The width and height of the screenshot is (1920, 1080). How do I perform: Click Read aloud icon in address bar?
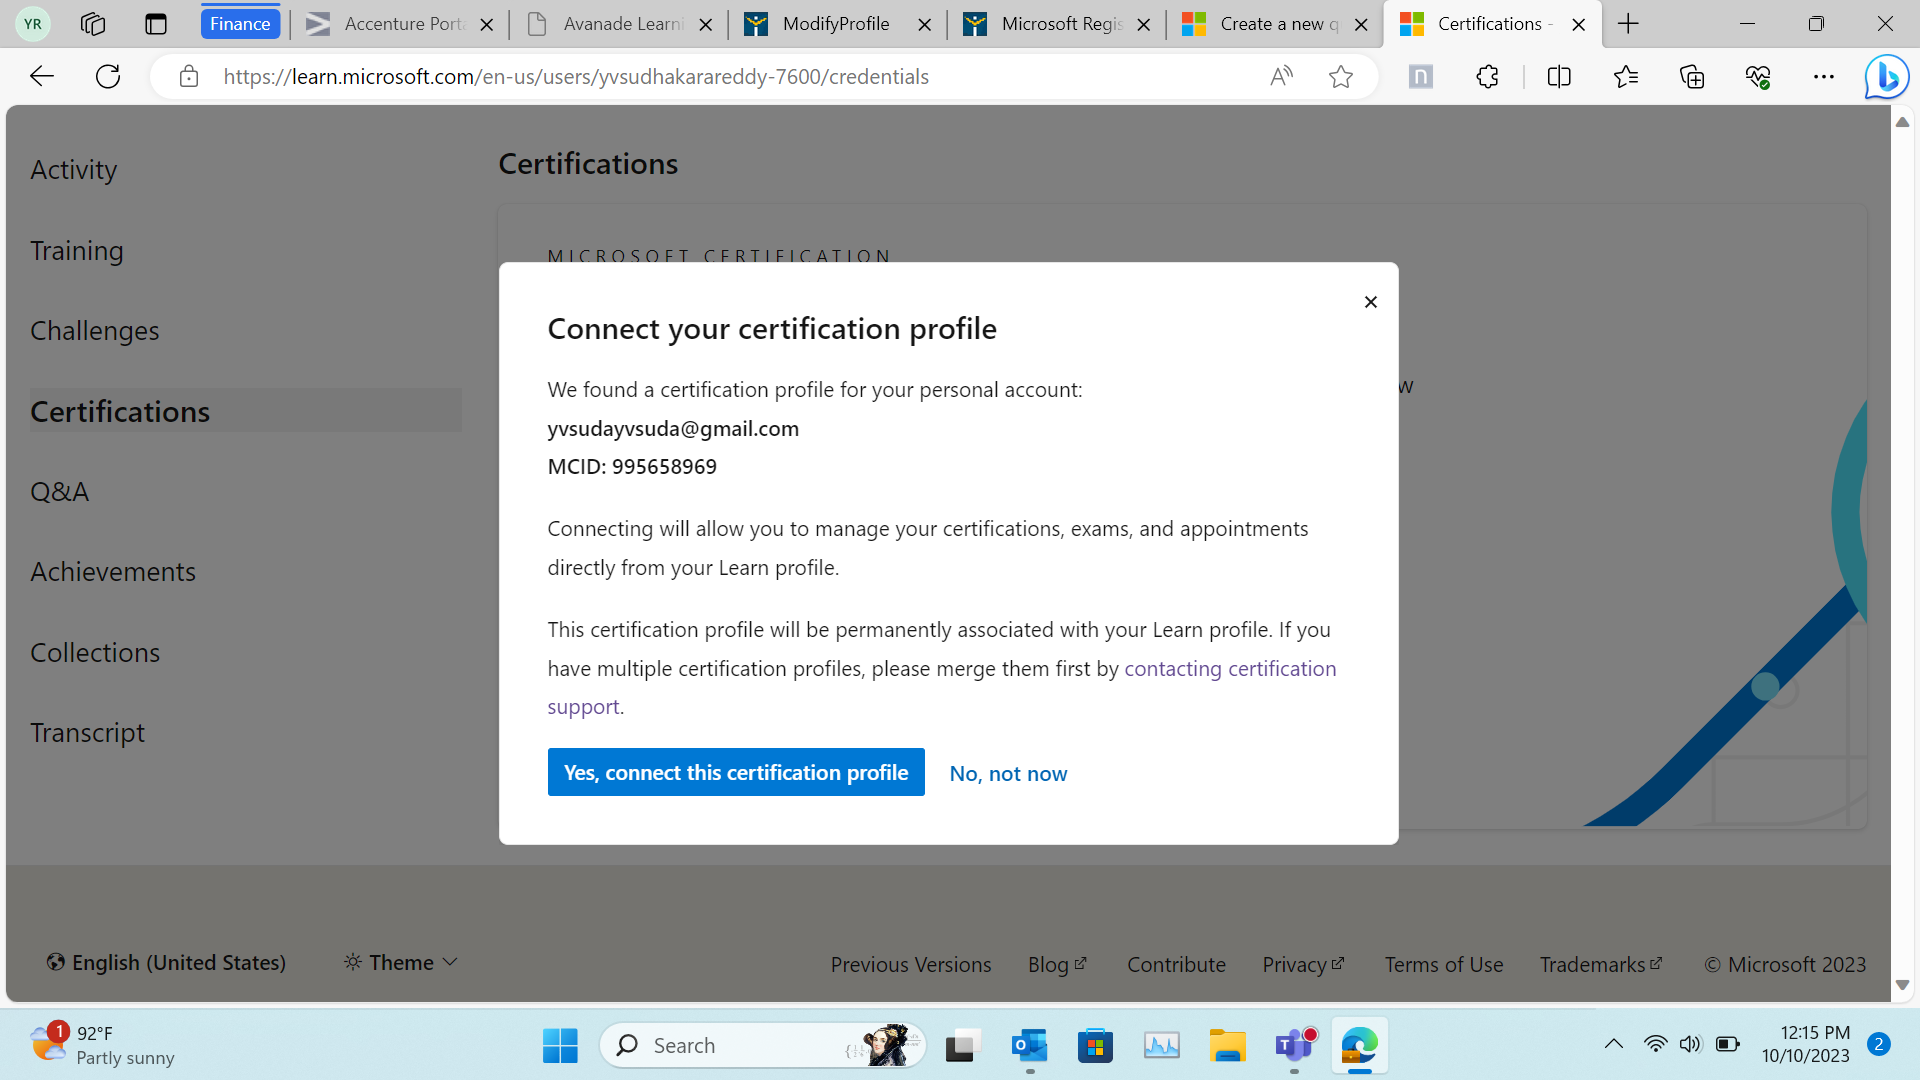(x=1280, y=77)
